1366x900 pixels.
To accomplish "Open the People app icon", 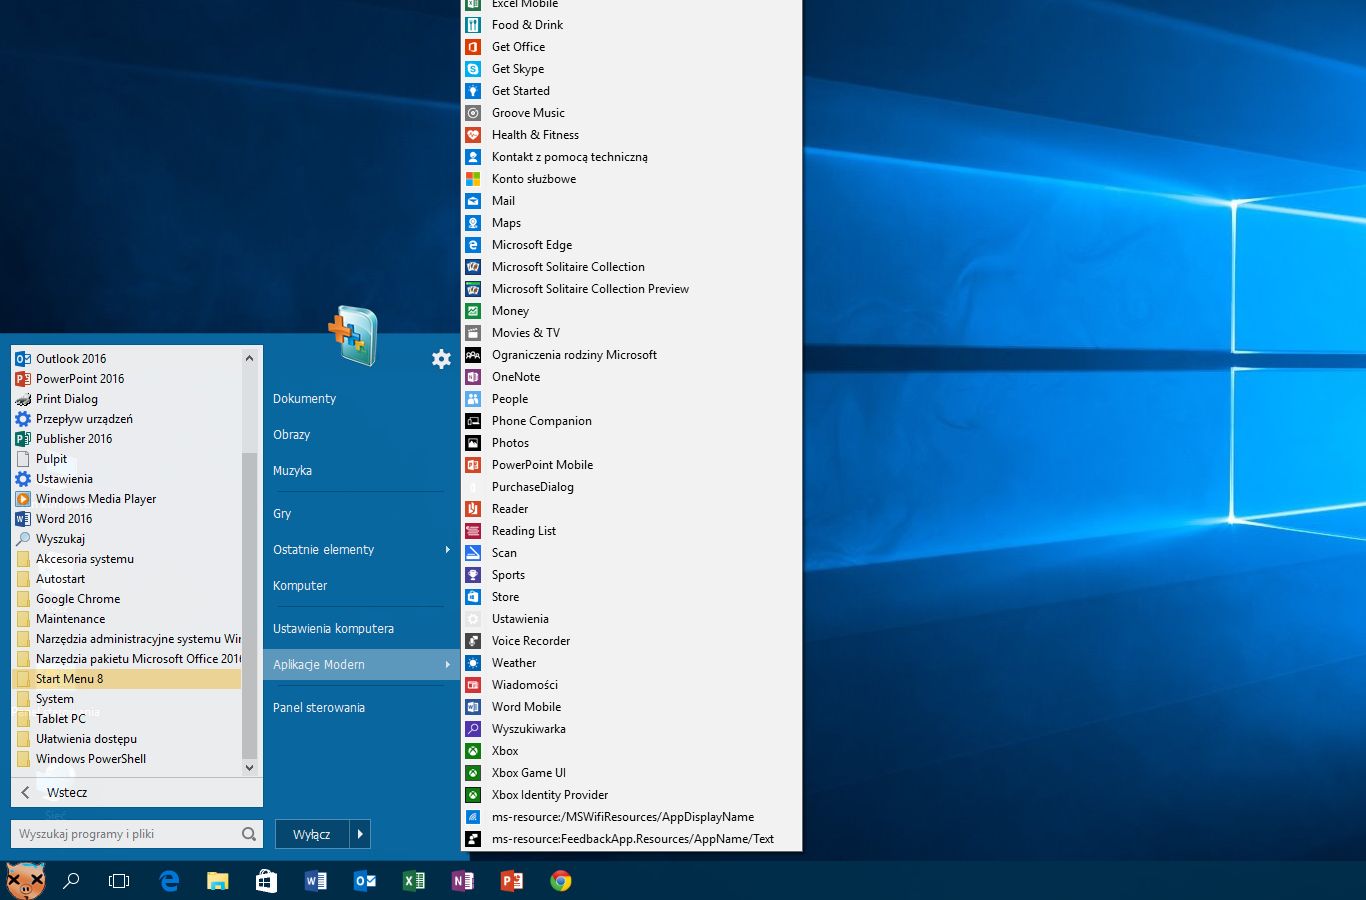I will (473, 399).
